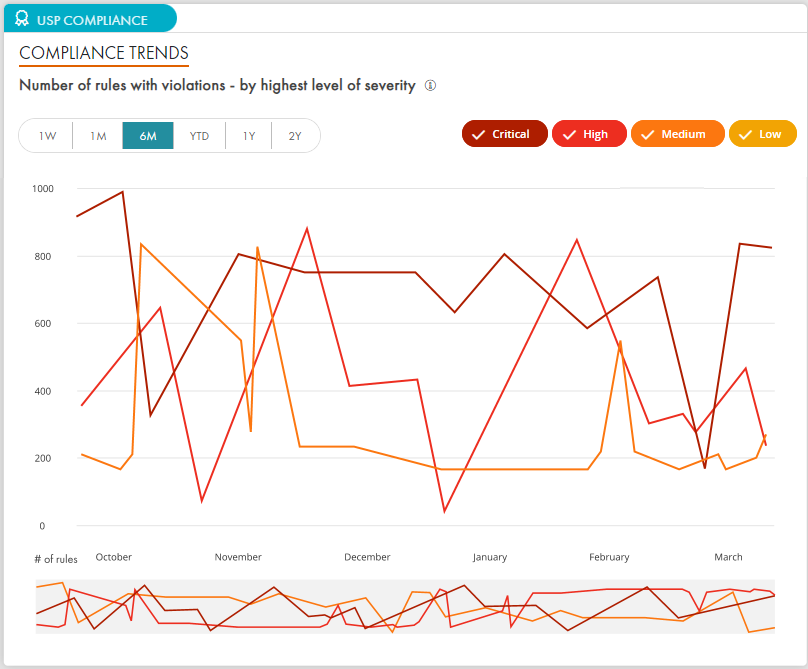Image resolution: width=808 pixels, height=669 pixels.
Task: Select the active 6M range button
Action: click(148, 136)
